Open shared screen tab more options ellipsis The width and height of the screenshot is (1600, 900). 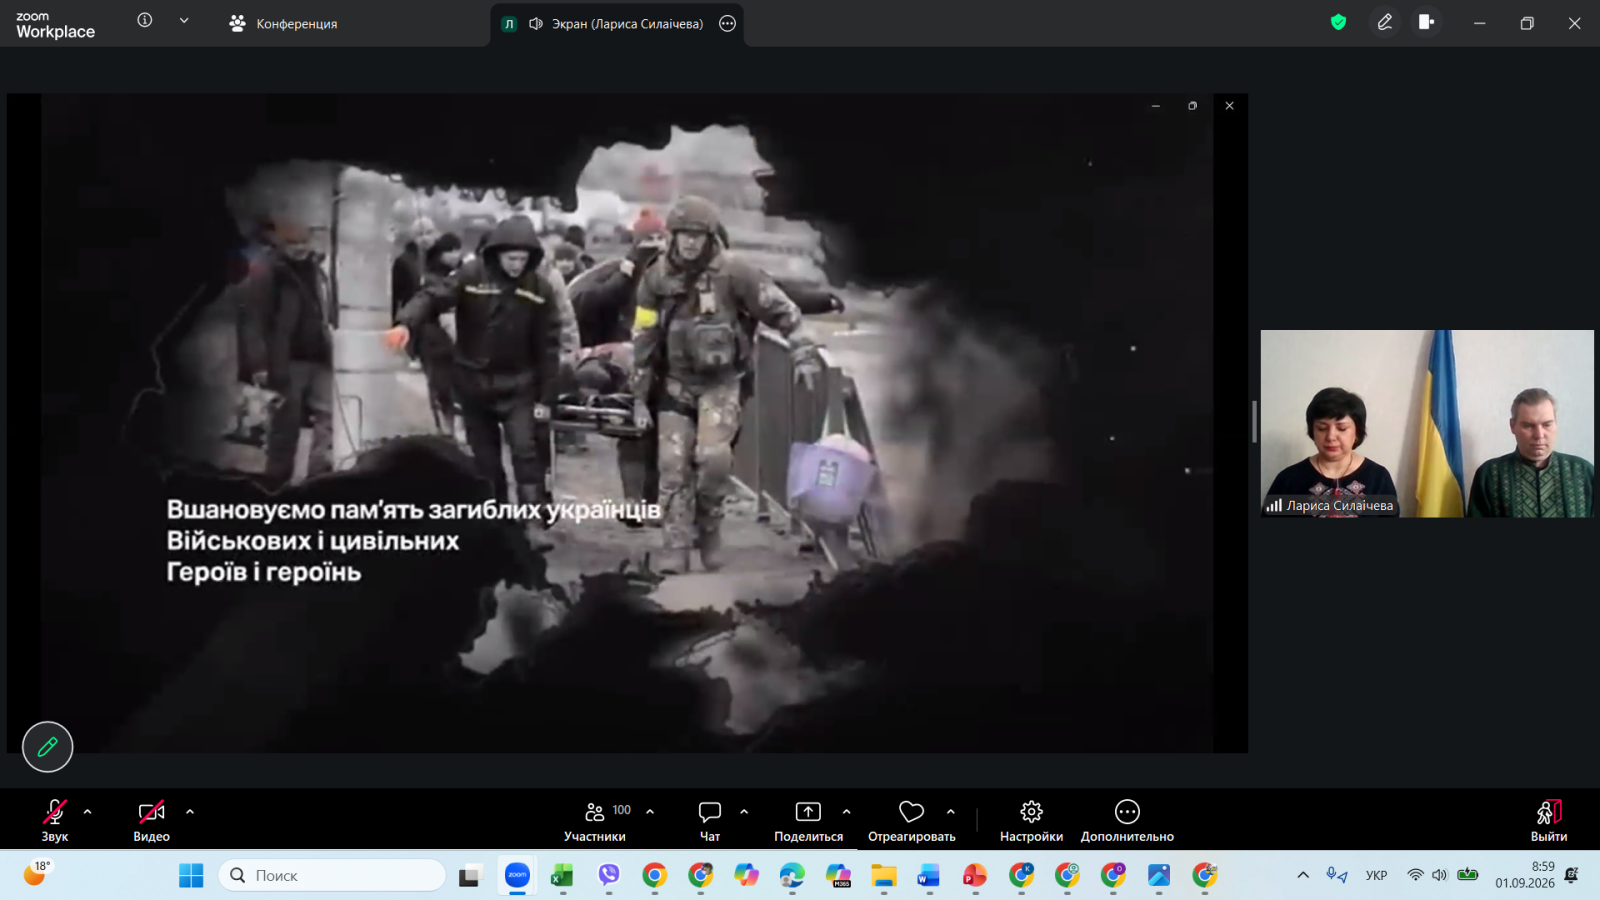(728, 23)
